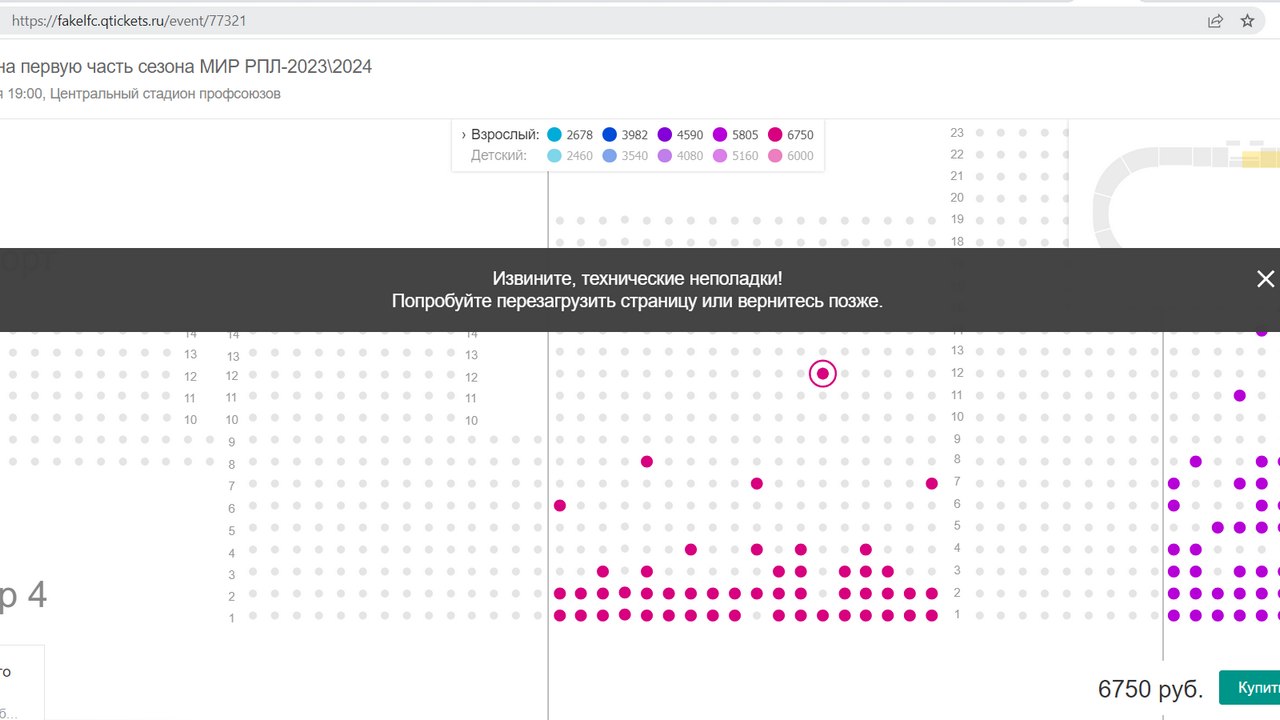Select the 2460 child price swatch
This screenshot has height=720, width=1280.
555,156
